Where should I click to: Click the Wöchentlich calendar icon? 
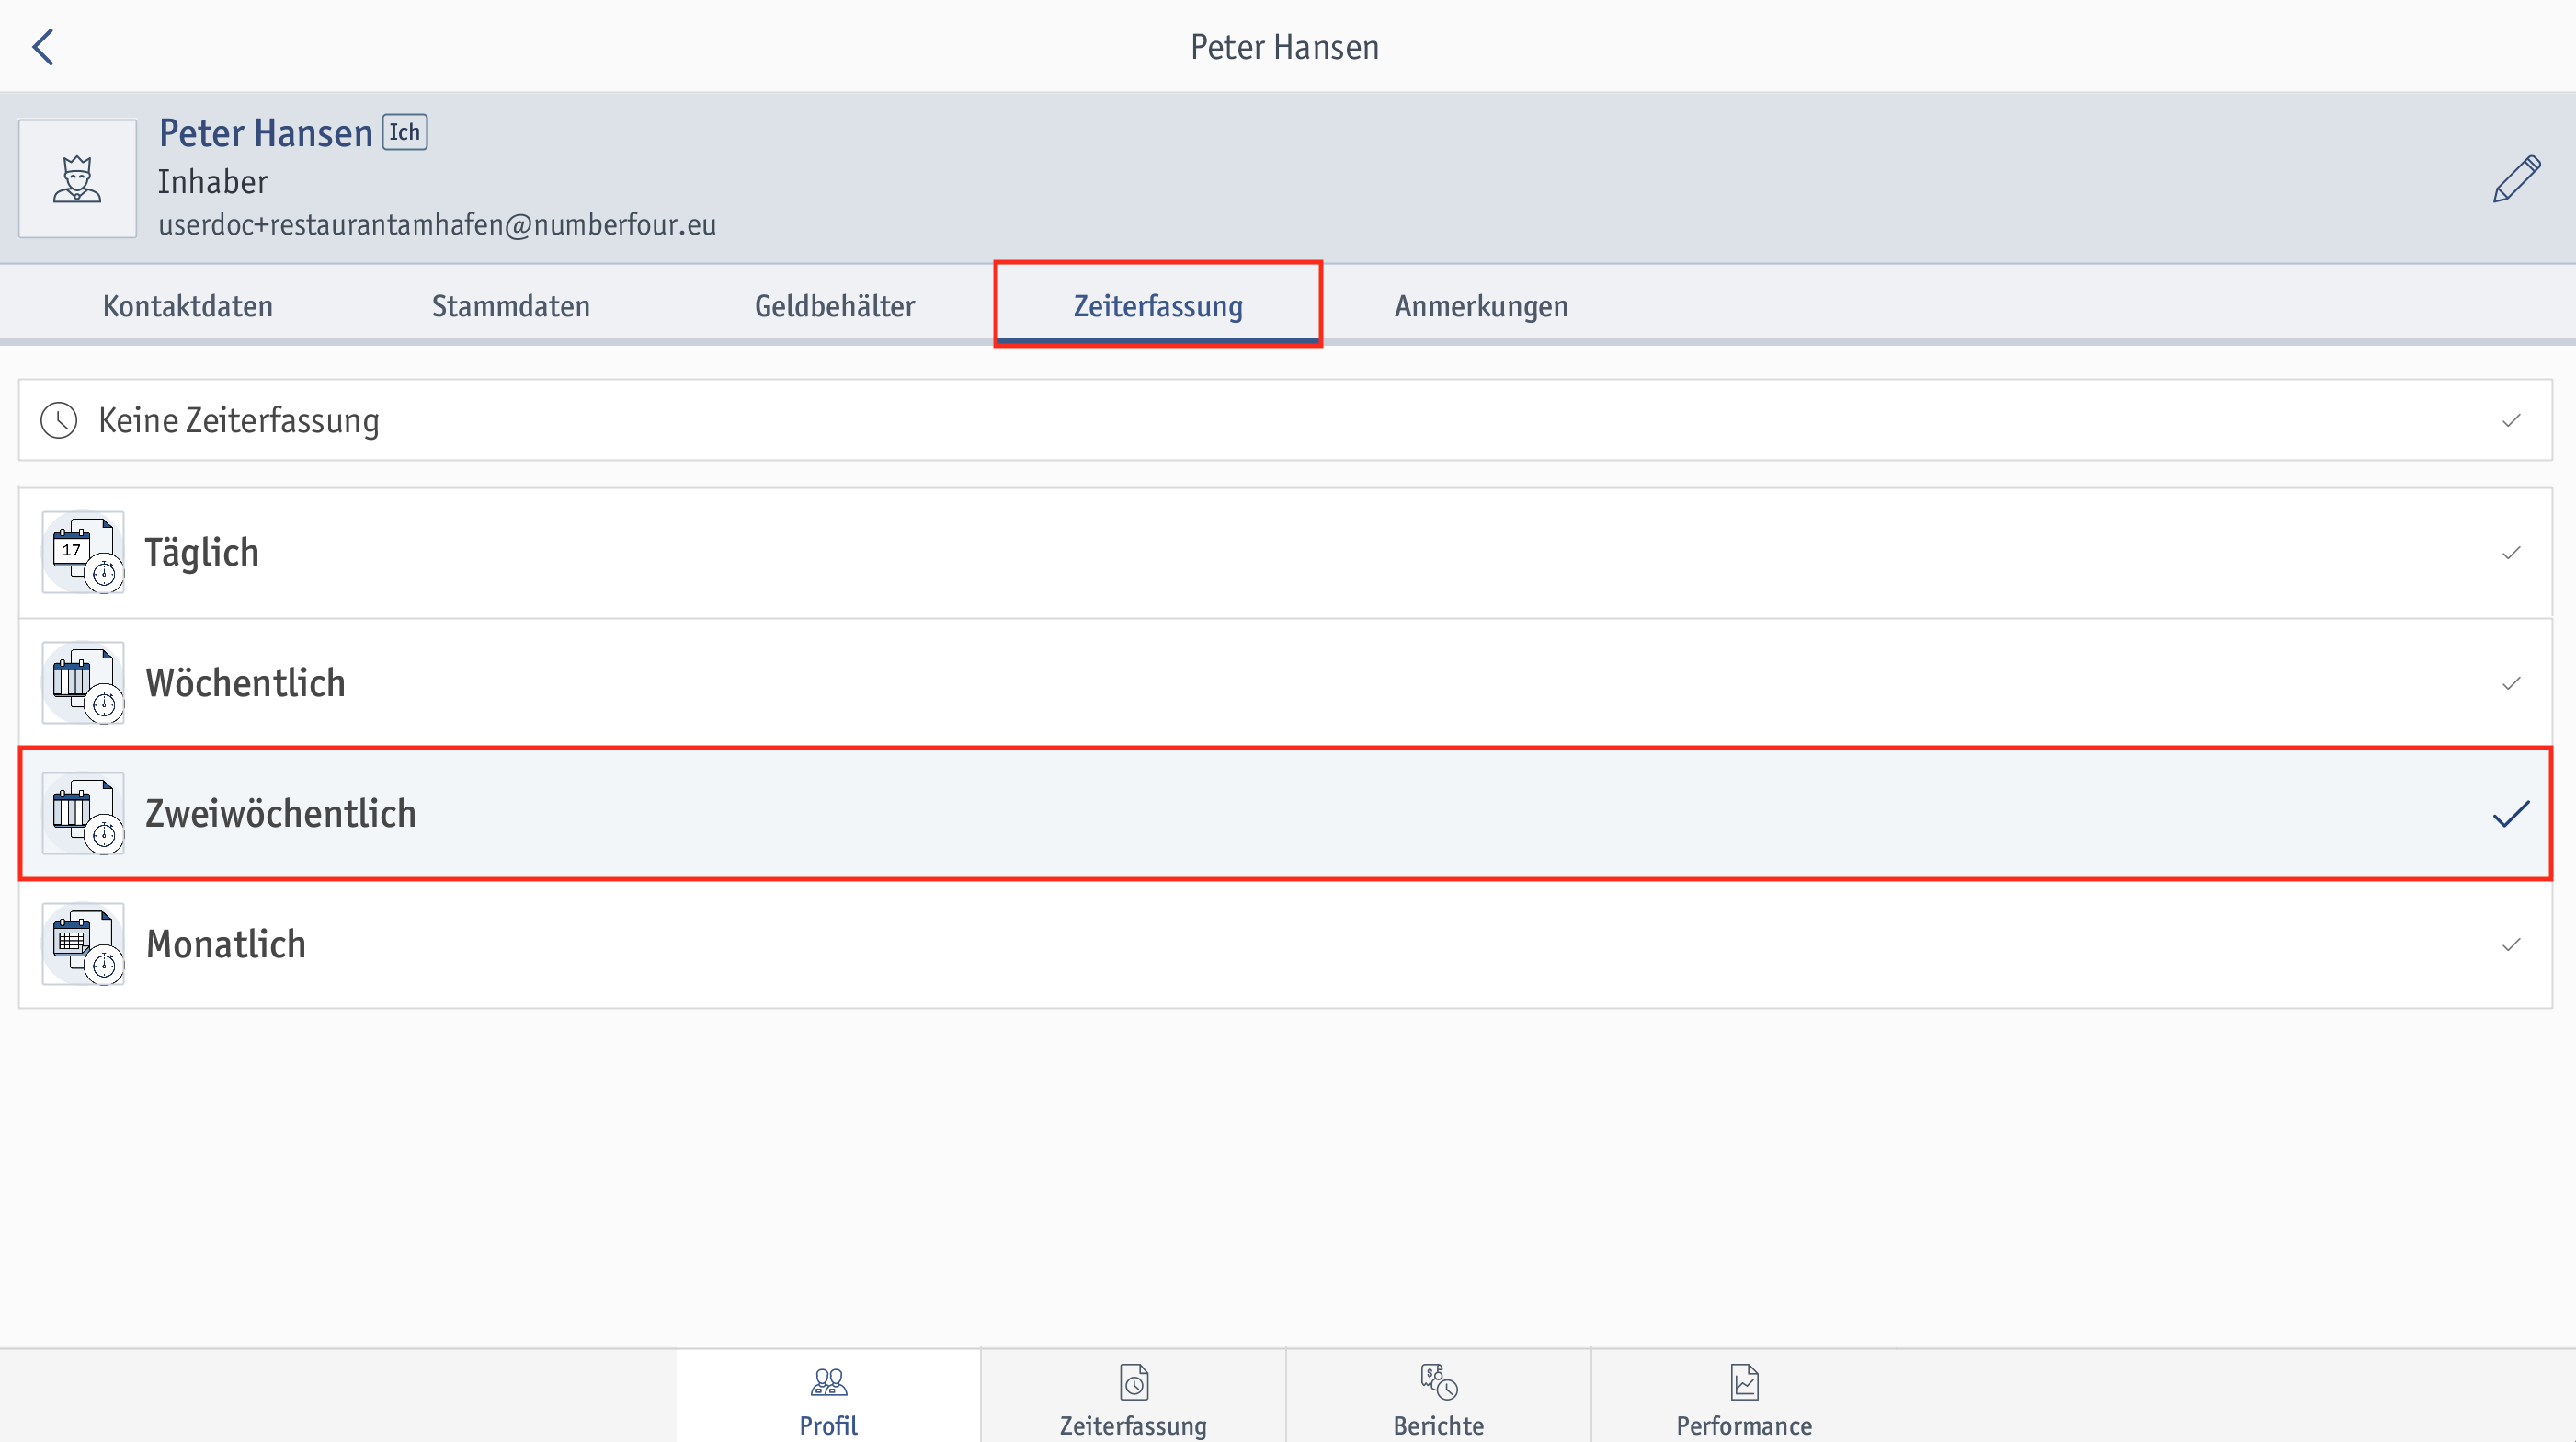click(83, 683)
